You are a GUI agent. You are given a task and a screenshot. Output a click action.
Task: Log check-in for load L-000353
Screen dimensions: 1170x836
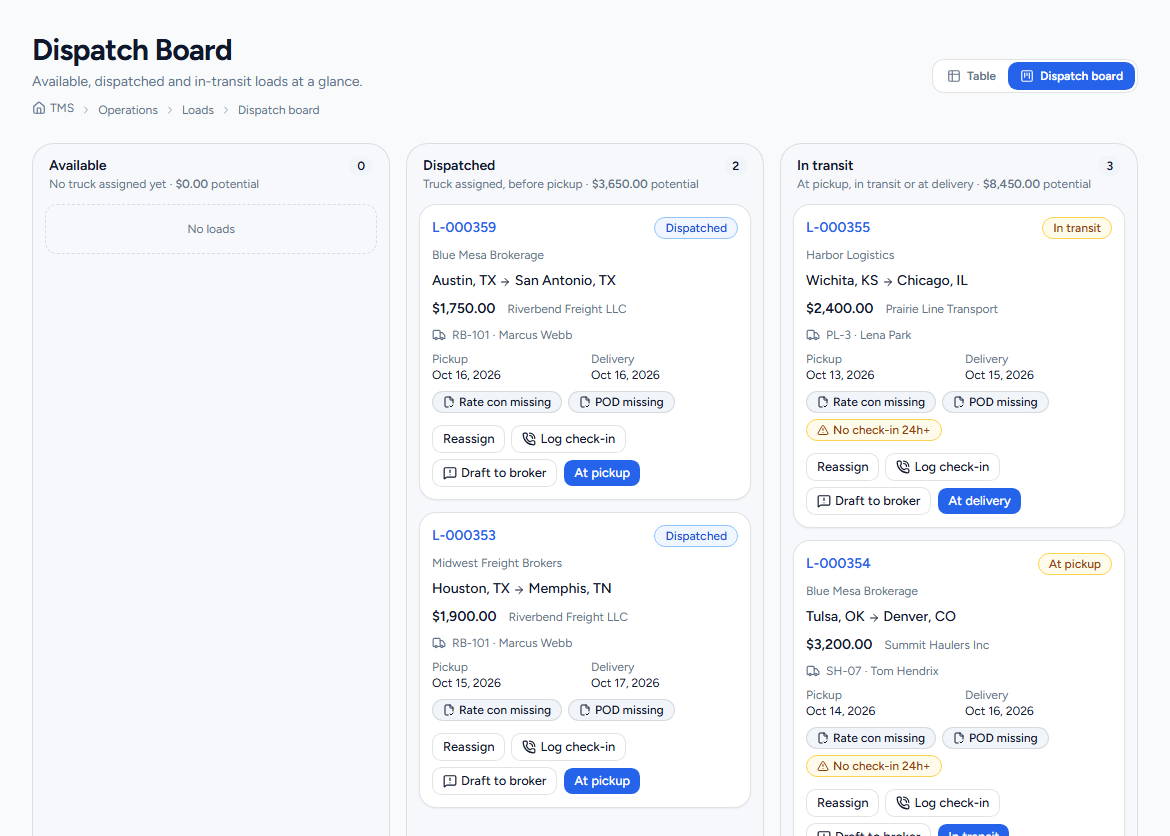569,747
